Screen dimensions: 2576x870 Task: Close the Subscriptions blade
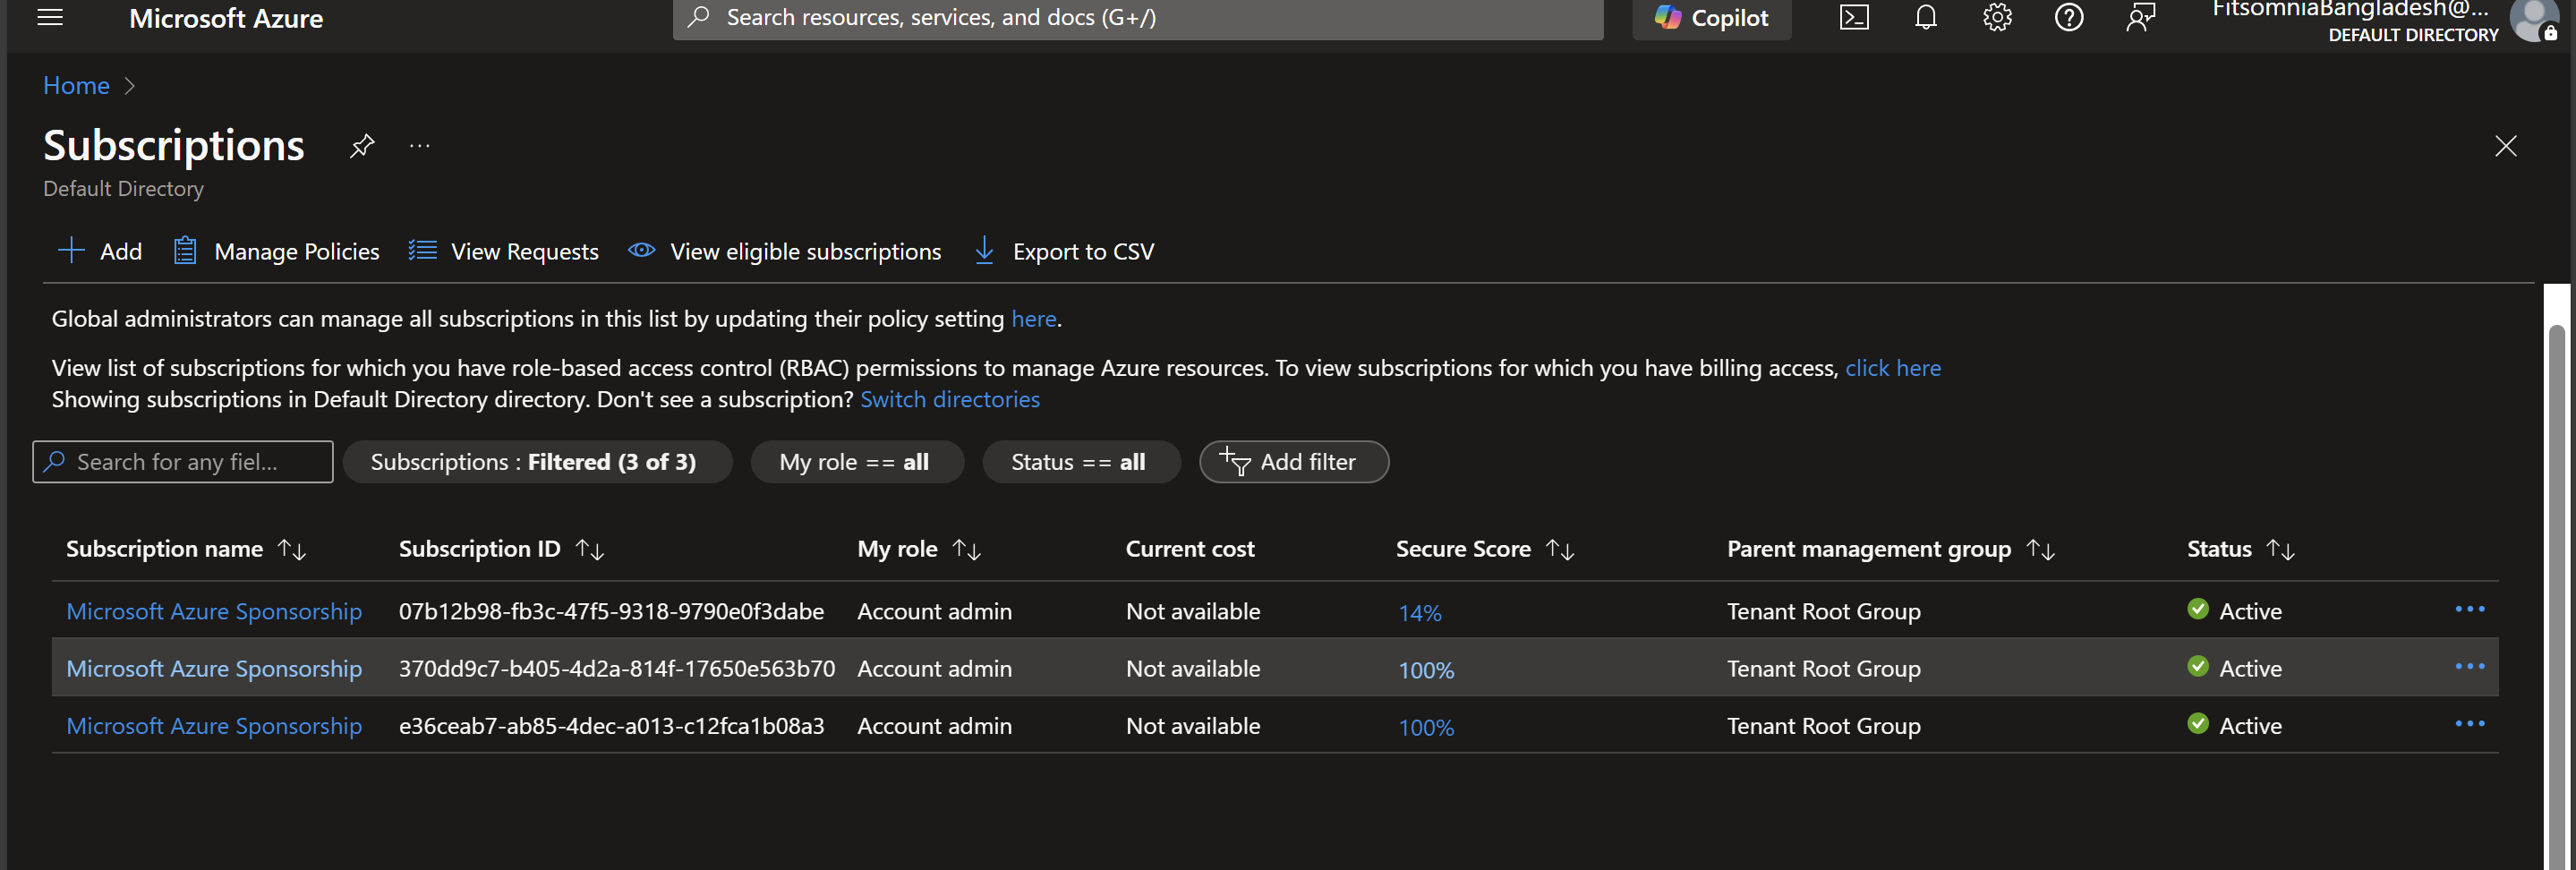[x=2505, y=146]
